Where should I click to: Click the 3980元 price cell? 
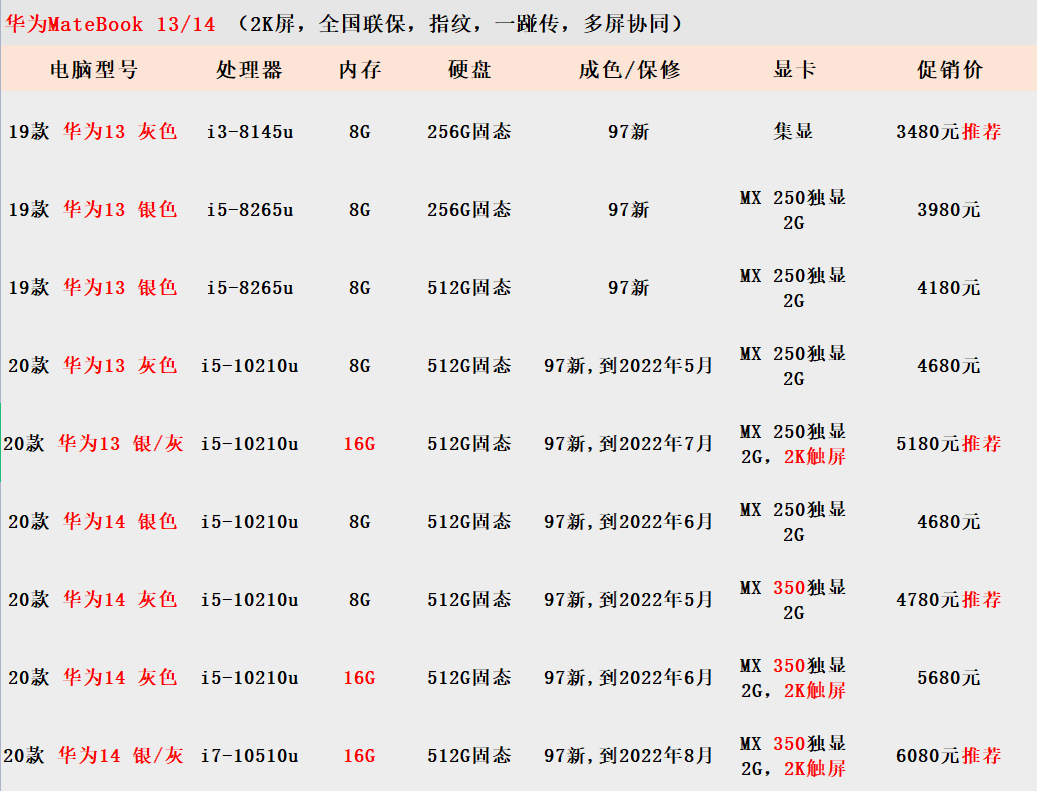[x=948, y=210]
